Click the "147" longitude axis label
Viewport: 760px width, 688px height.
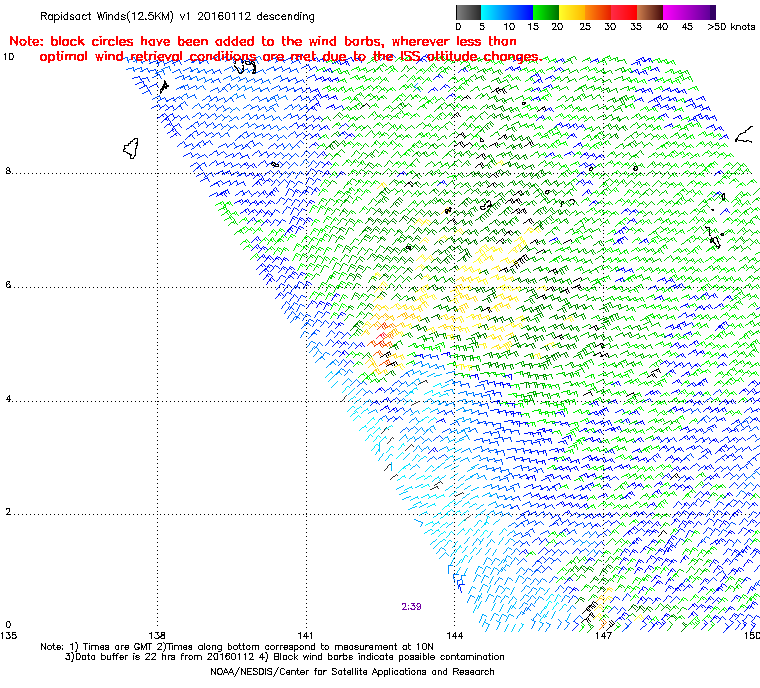point(603,635)
